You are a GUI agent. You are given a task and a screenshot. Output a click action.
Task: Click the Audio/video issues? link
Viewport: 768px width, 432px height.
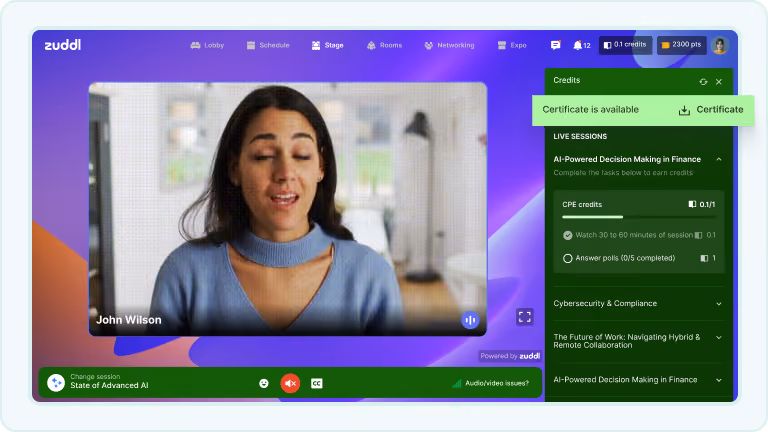(497, 383)
